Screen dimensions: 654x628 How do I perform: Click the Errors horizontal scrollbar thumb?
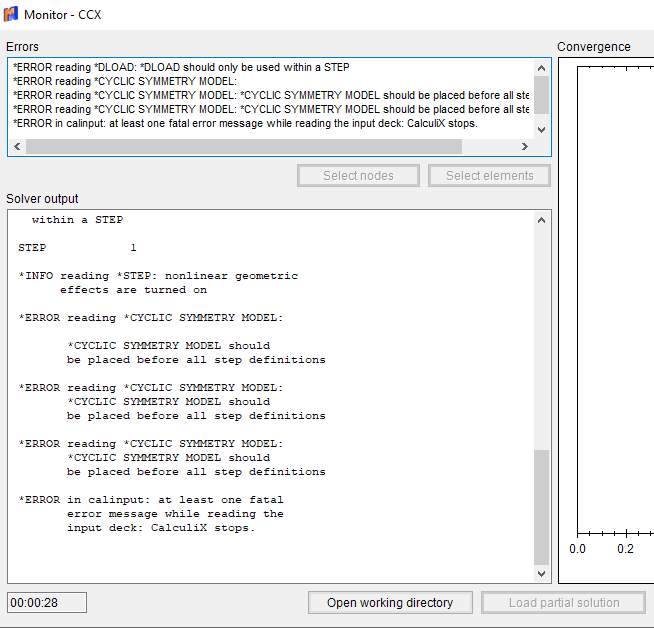tap(243, 146)
